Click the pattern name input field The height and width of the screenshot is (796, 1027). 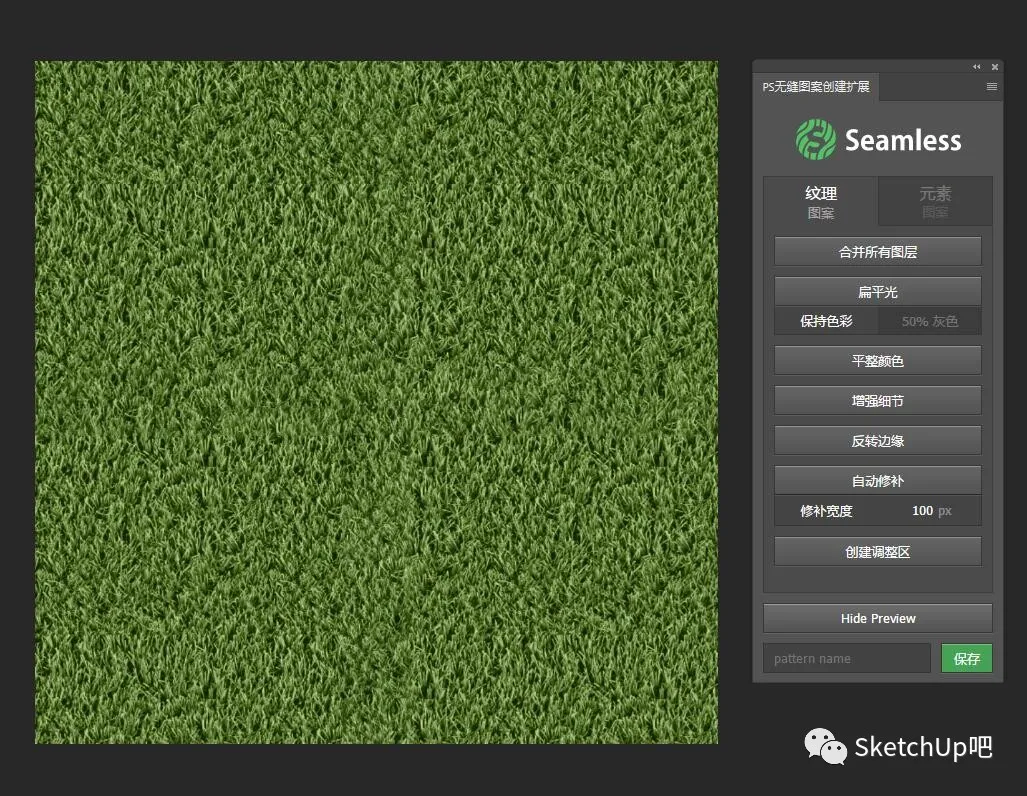coord(846,658)
